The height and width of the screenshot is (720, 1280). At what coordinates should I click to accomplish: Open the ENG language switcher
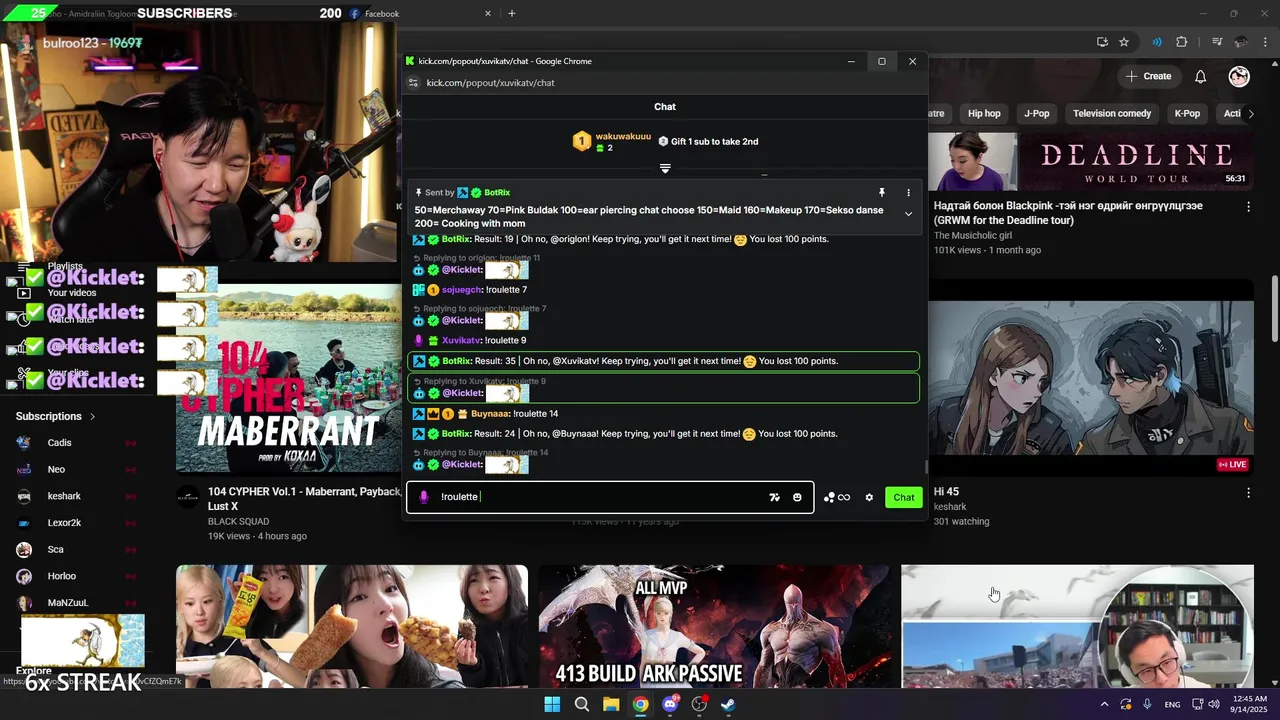coord(1172,704)
